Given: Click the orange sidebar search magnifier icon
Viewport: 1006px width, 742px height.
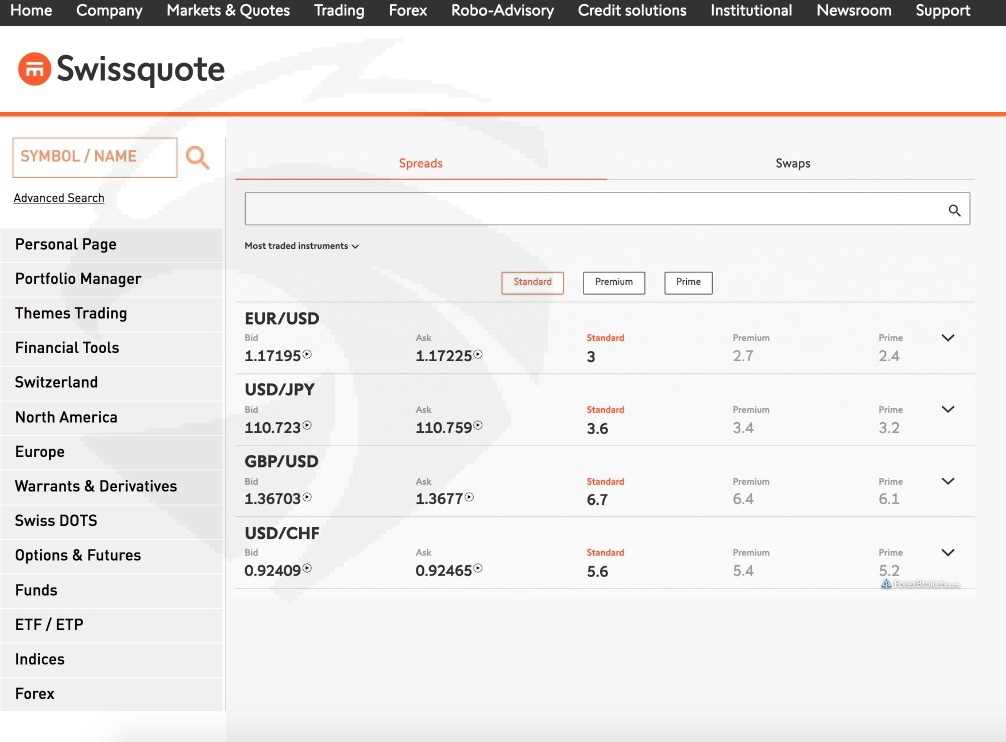Looking at the screenshot, I should click(198, 157).
